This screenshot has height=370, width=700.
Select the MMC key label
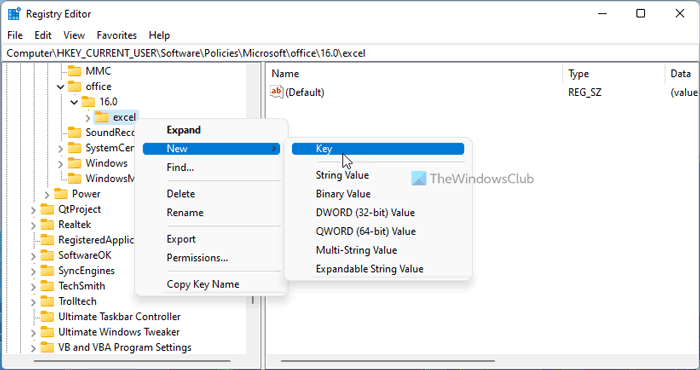pos(98,71)
